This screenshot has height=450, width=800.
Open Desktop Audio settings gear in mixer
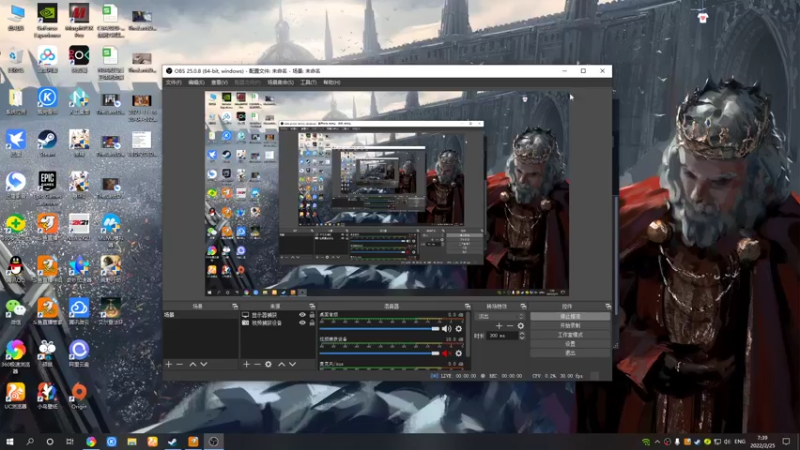click(x=458, y=329)
